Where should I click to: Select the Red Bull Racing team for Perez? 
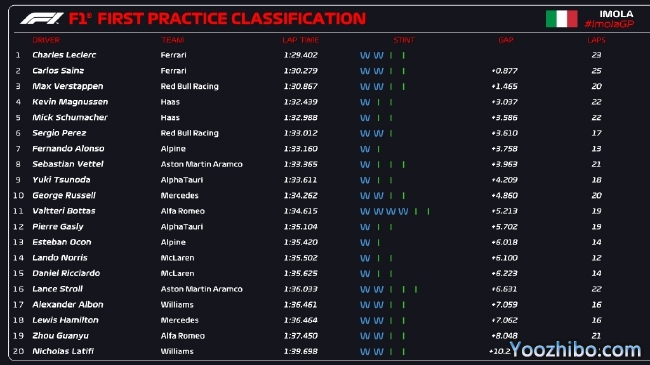pos(189,133)
